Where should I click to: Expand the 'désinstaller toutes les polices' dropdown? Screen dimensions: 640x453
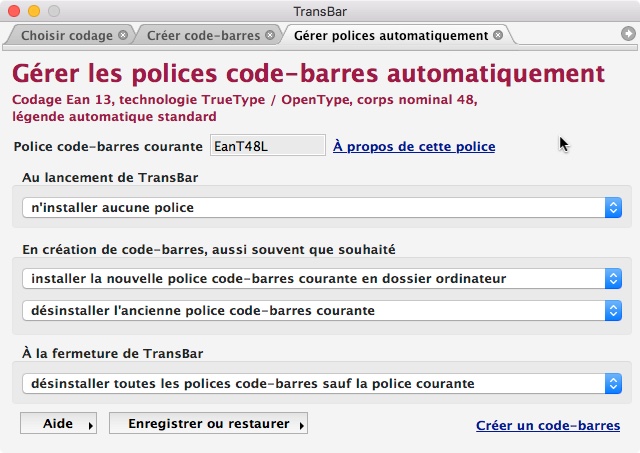321,383
